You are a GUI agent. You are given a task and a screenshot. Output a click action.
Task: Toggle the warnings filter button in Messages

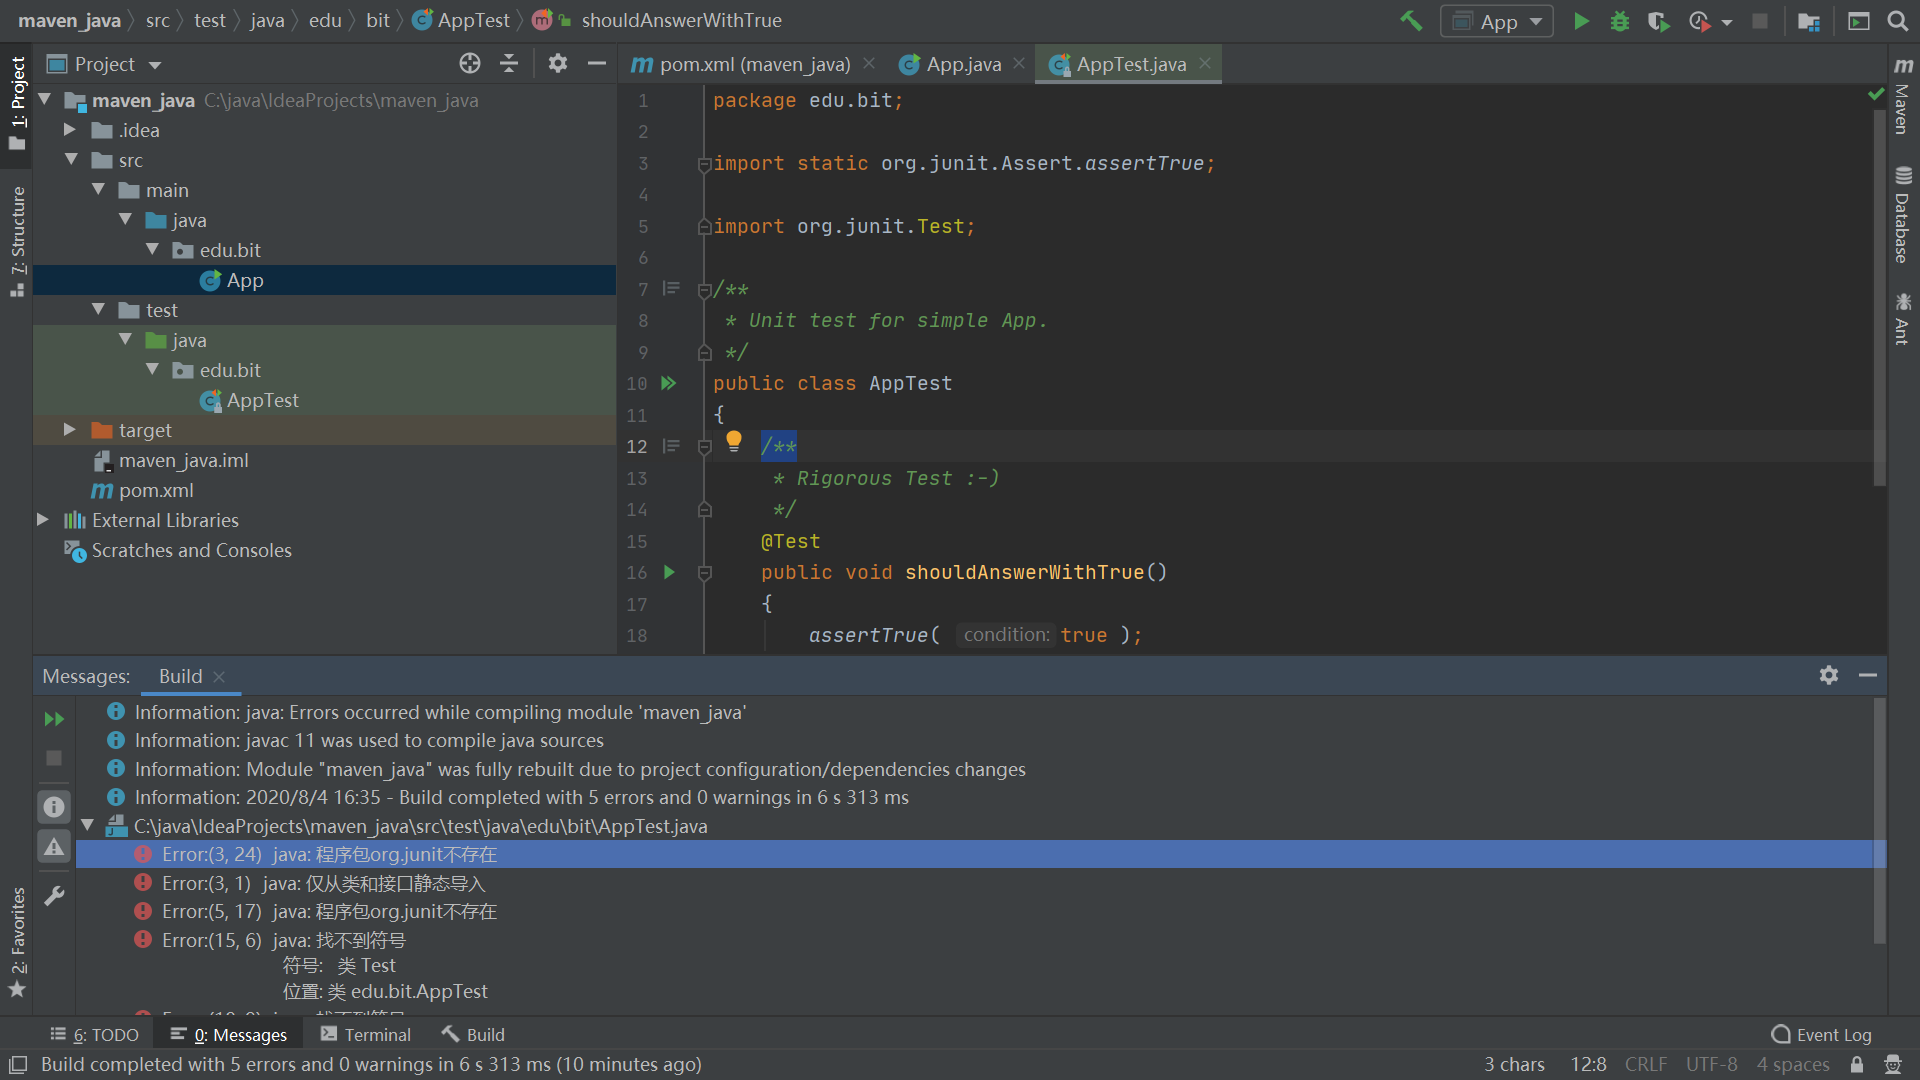pyautogui.click(x=54, y=847)
